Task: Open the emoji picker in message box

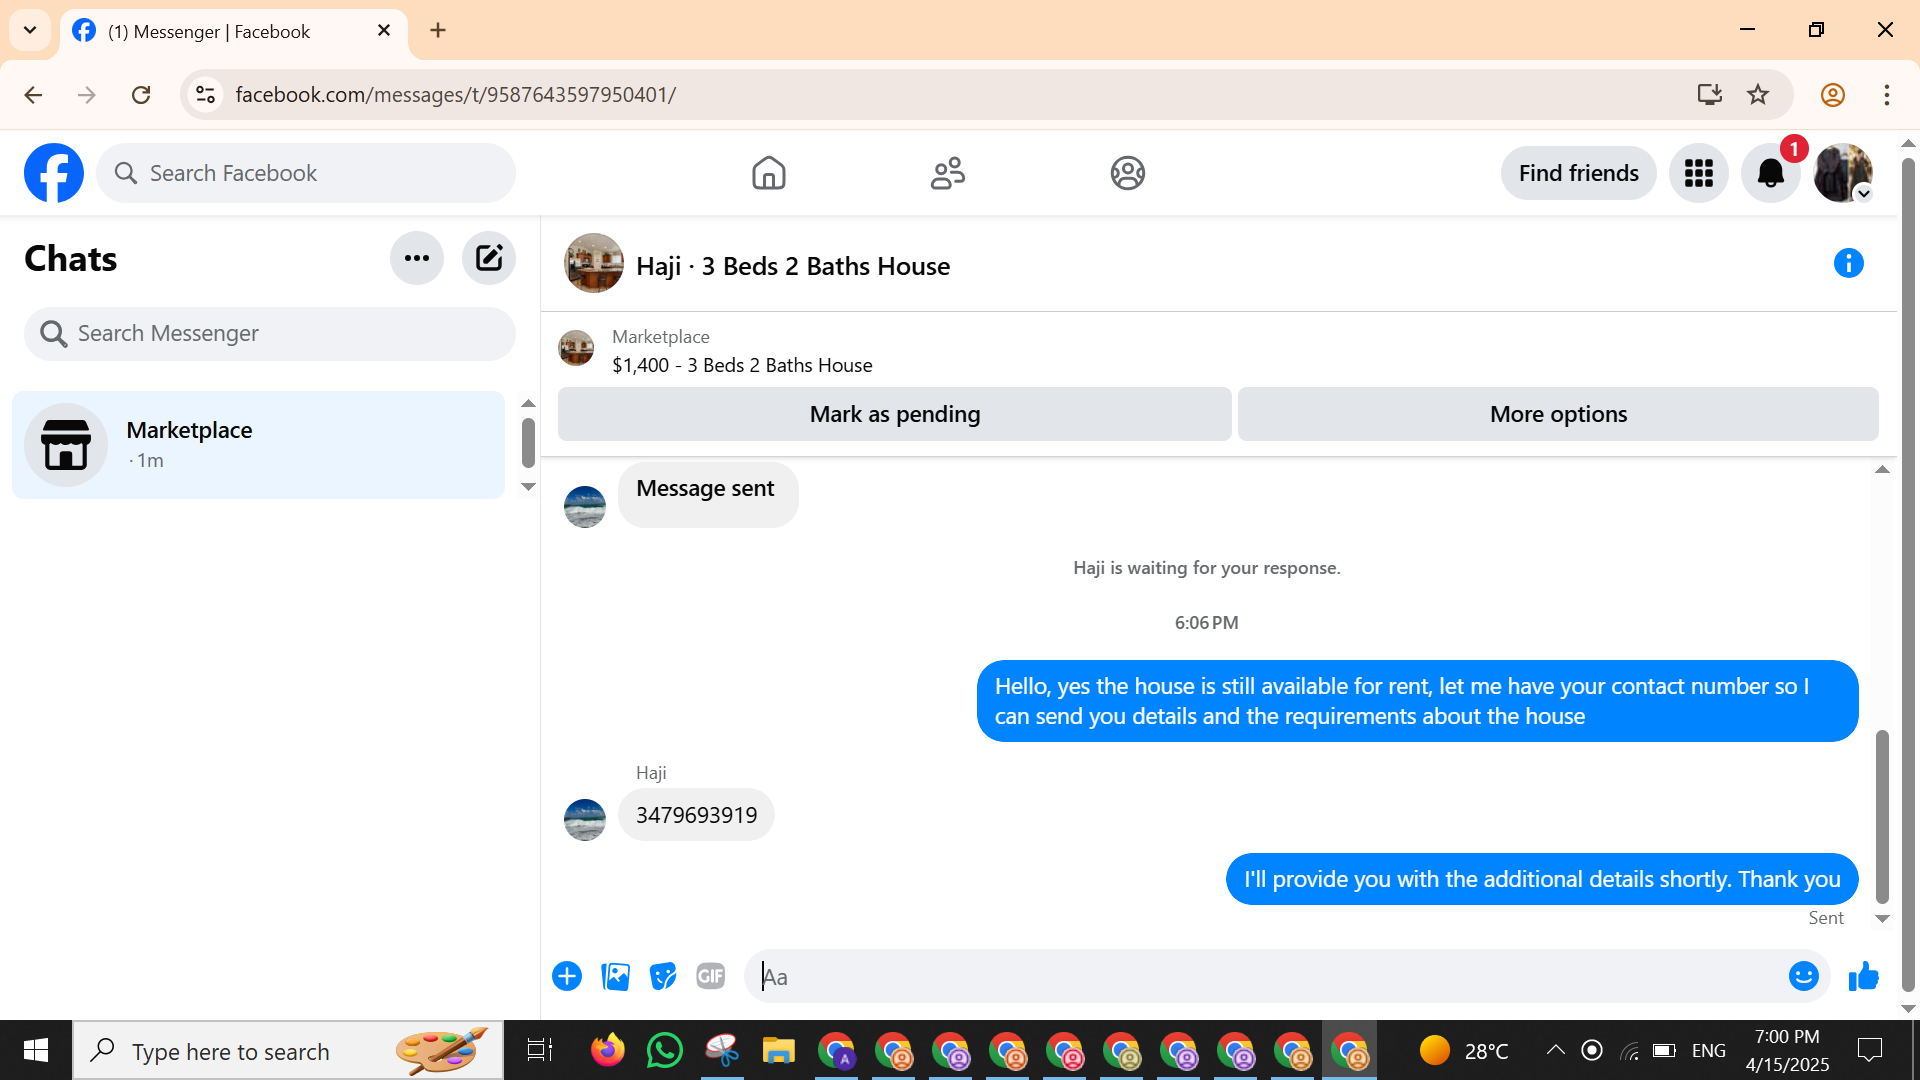Action: point(1803,976)
